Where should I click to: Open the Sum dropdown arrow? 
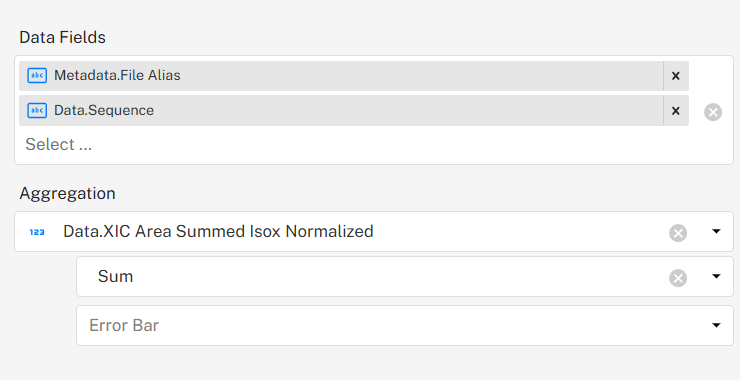pyautogui.click(x=716, y=276)
